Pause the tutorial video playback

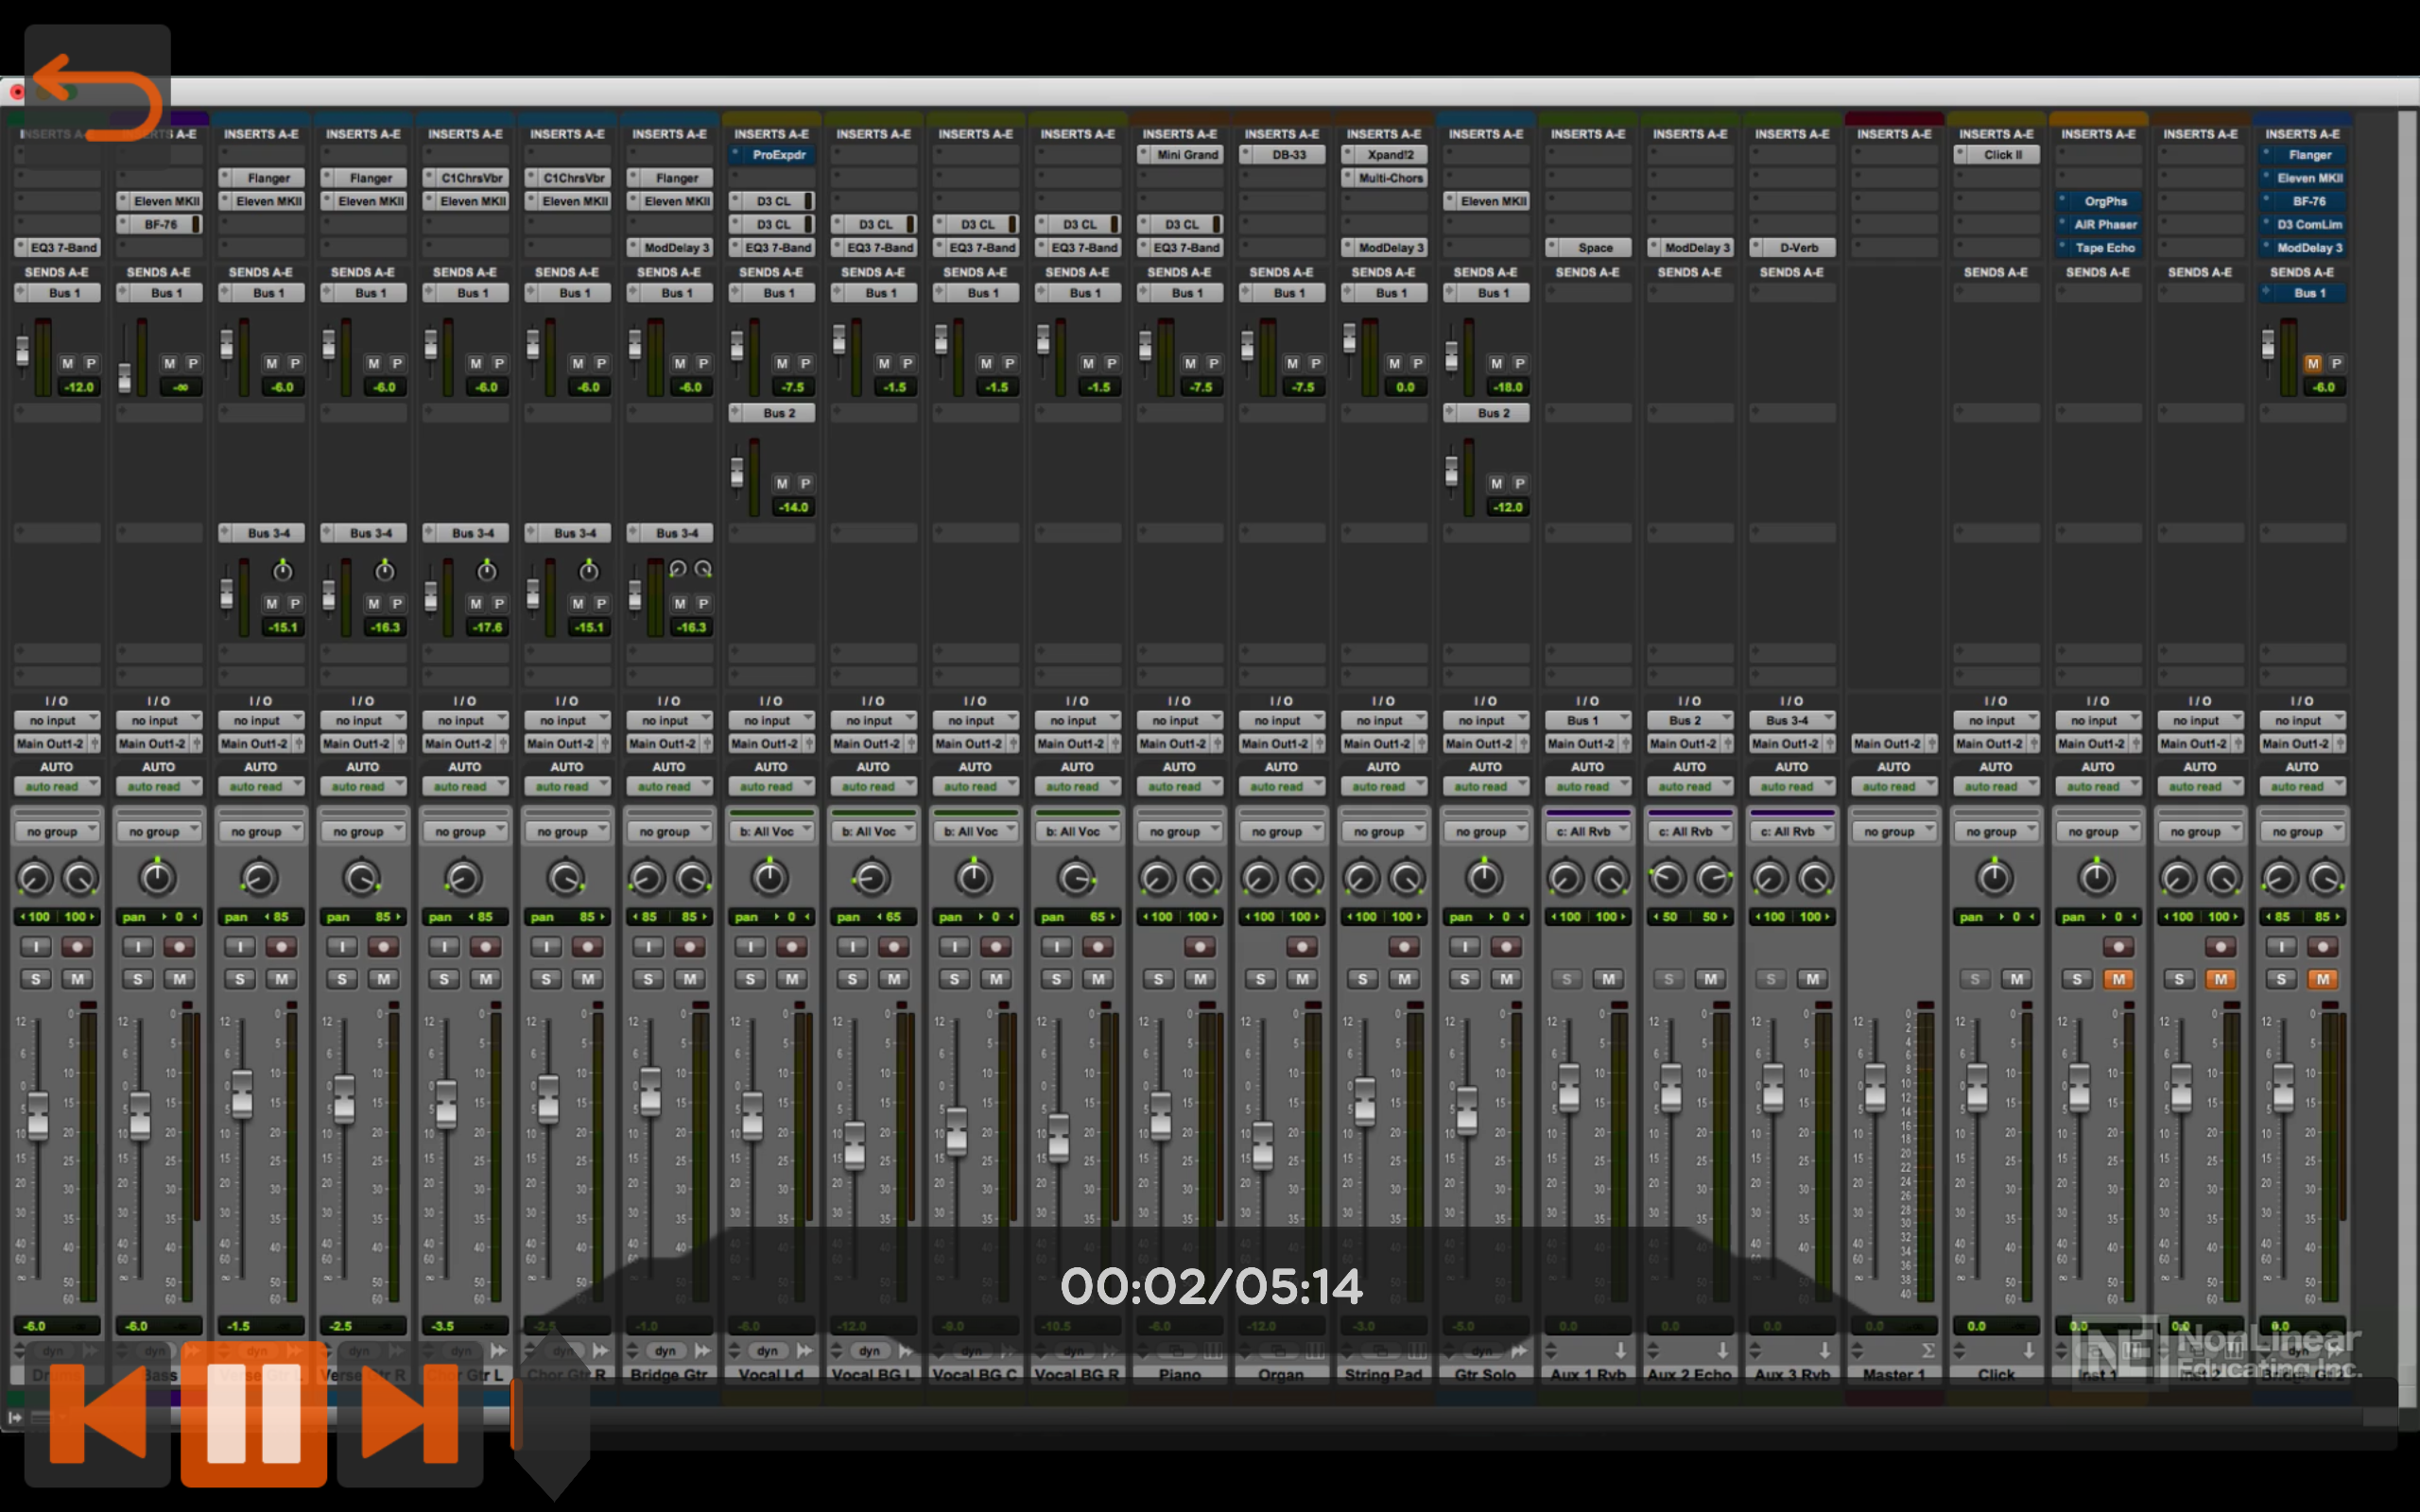(x=253, y=1413)
